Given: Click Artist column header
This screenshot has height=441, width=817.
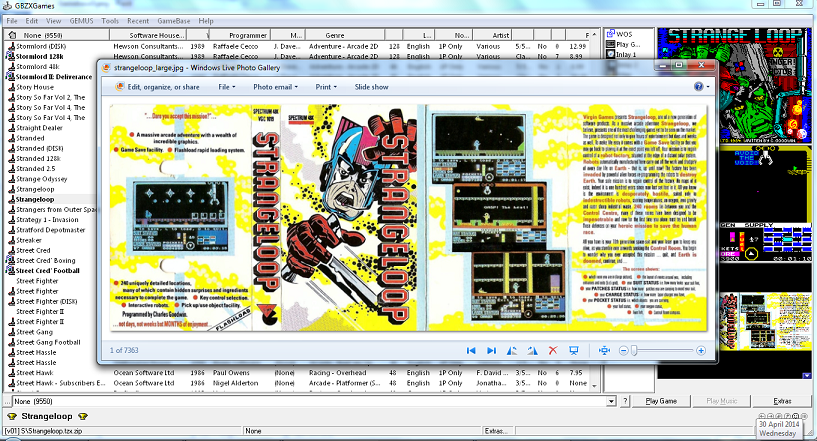Looking at the screenshot, I should [492, 35].
